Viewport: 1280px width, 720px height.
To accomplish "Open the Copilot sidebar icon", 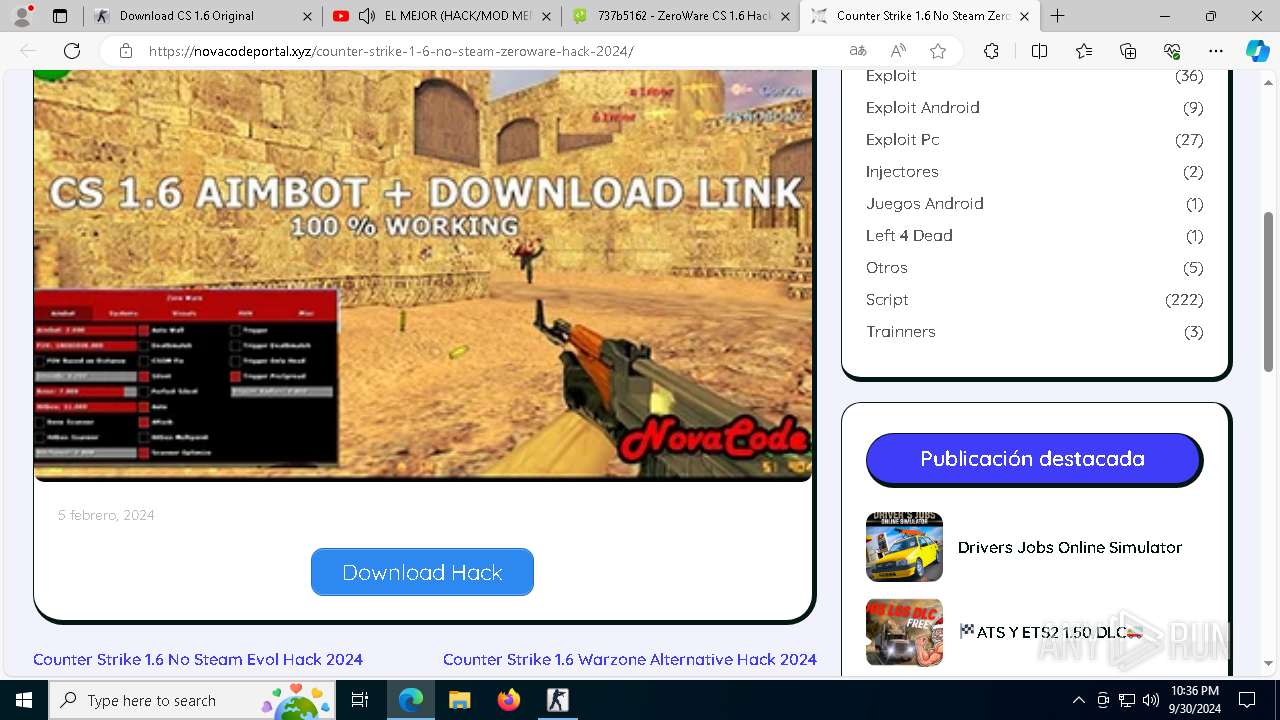I will click(1257, 51).
